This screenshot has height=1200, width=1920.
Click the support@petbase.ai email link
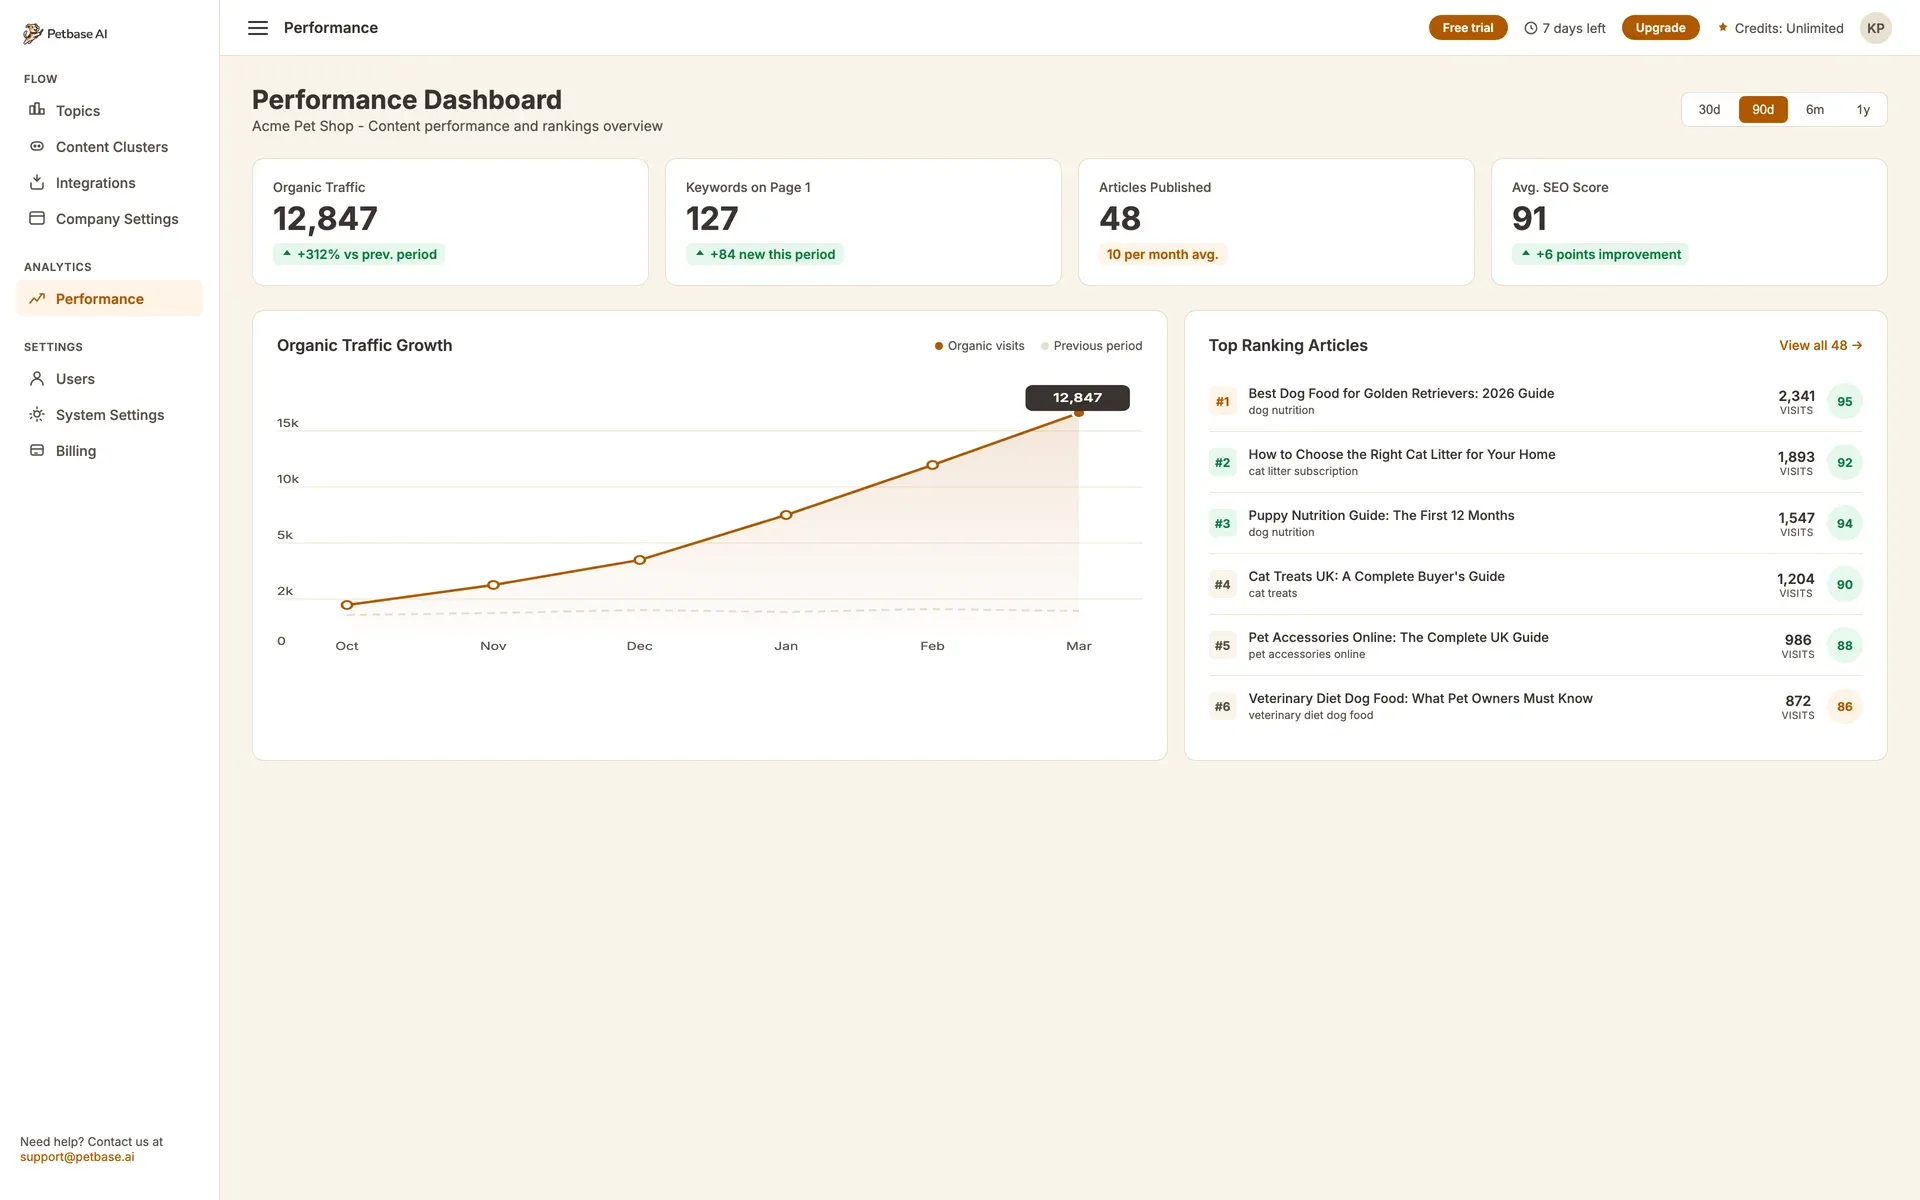click(77, 1157)
